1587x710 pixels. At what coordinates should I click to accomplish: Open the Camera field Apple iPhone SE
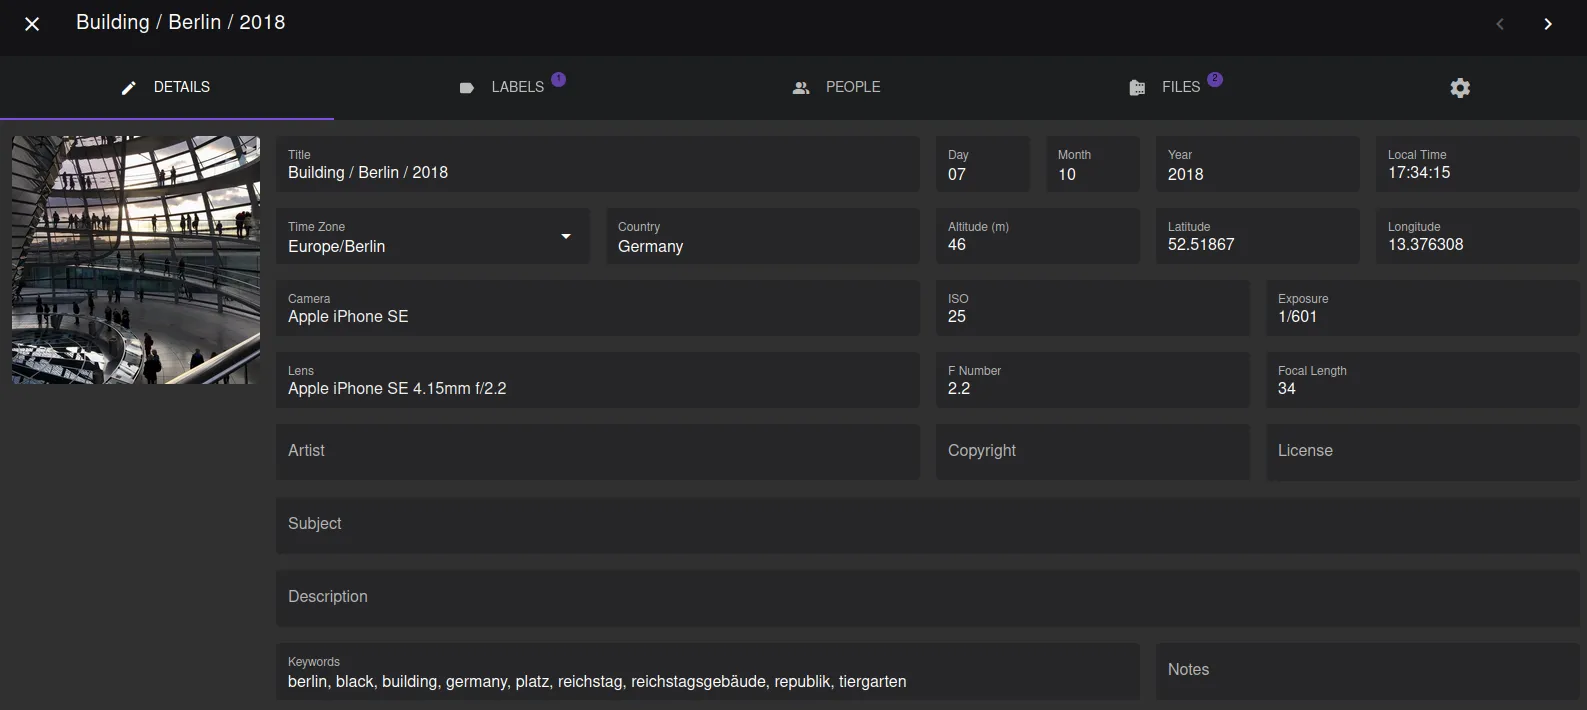(x=597, y=316)
